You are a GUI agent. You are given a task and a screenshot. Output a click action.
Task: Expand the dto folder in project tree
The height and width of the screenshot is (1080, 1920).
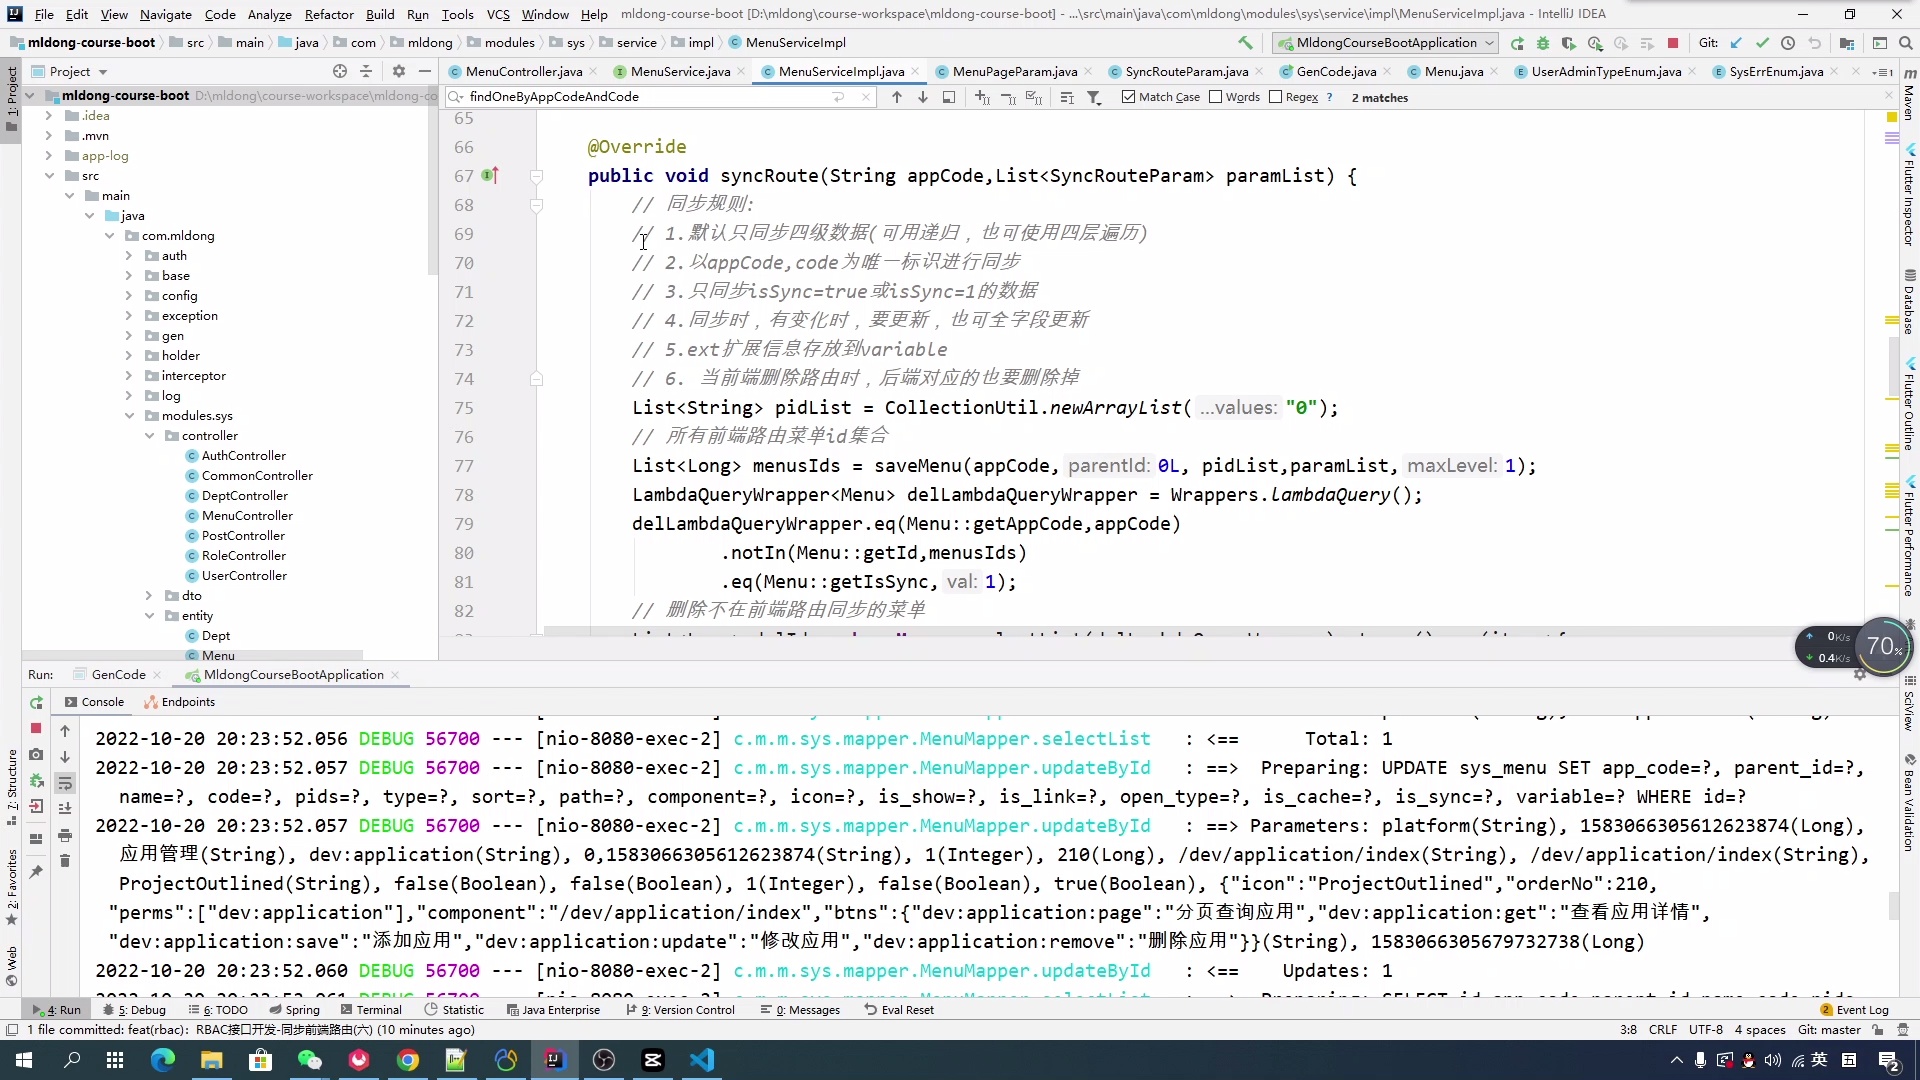[x=149, y=596]
